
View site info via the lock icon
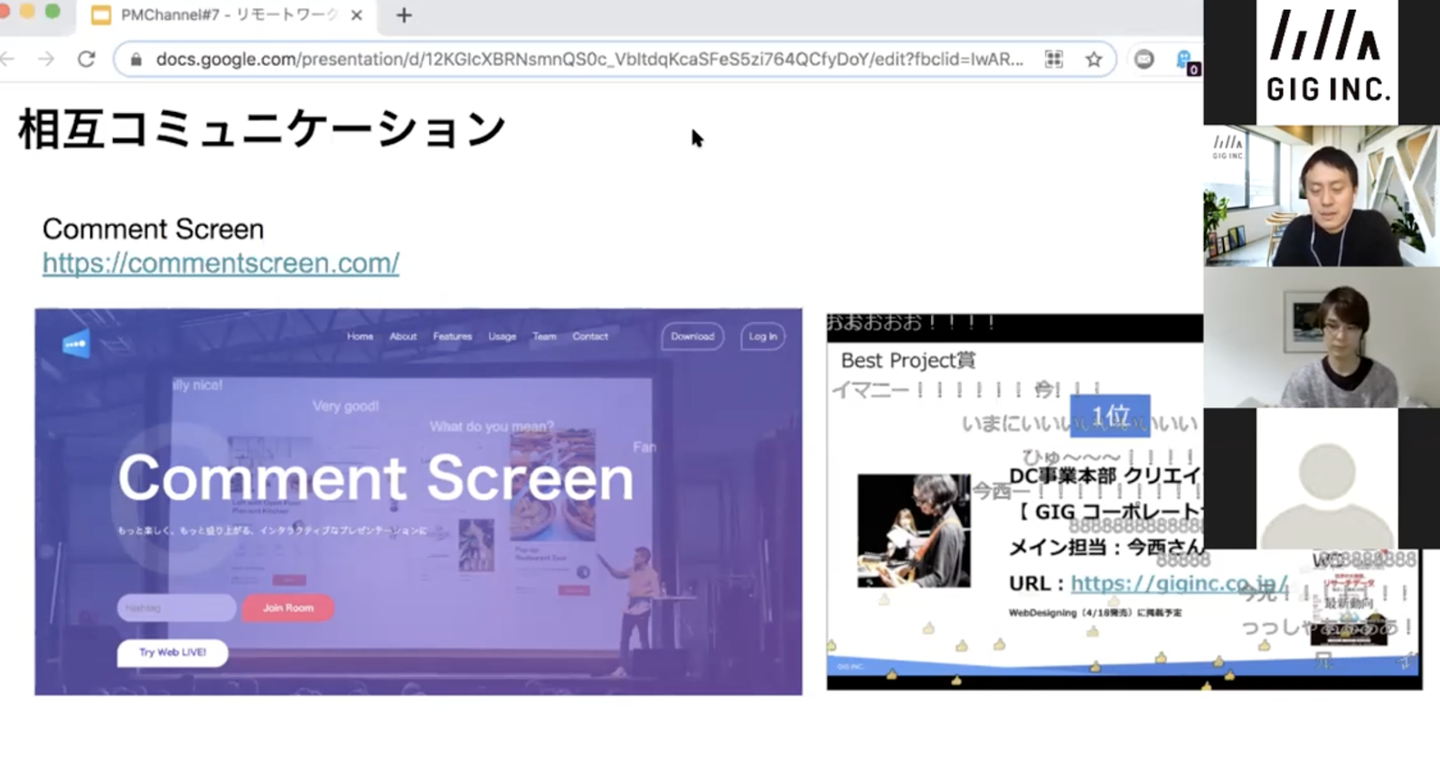[x=136, y=59]
